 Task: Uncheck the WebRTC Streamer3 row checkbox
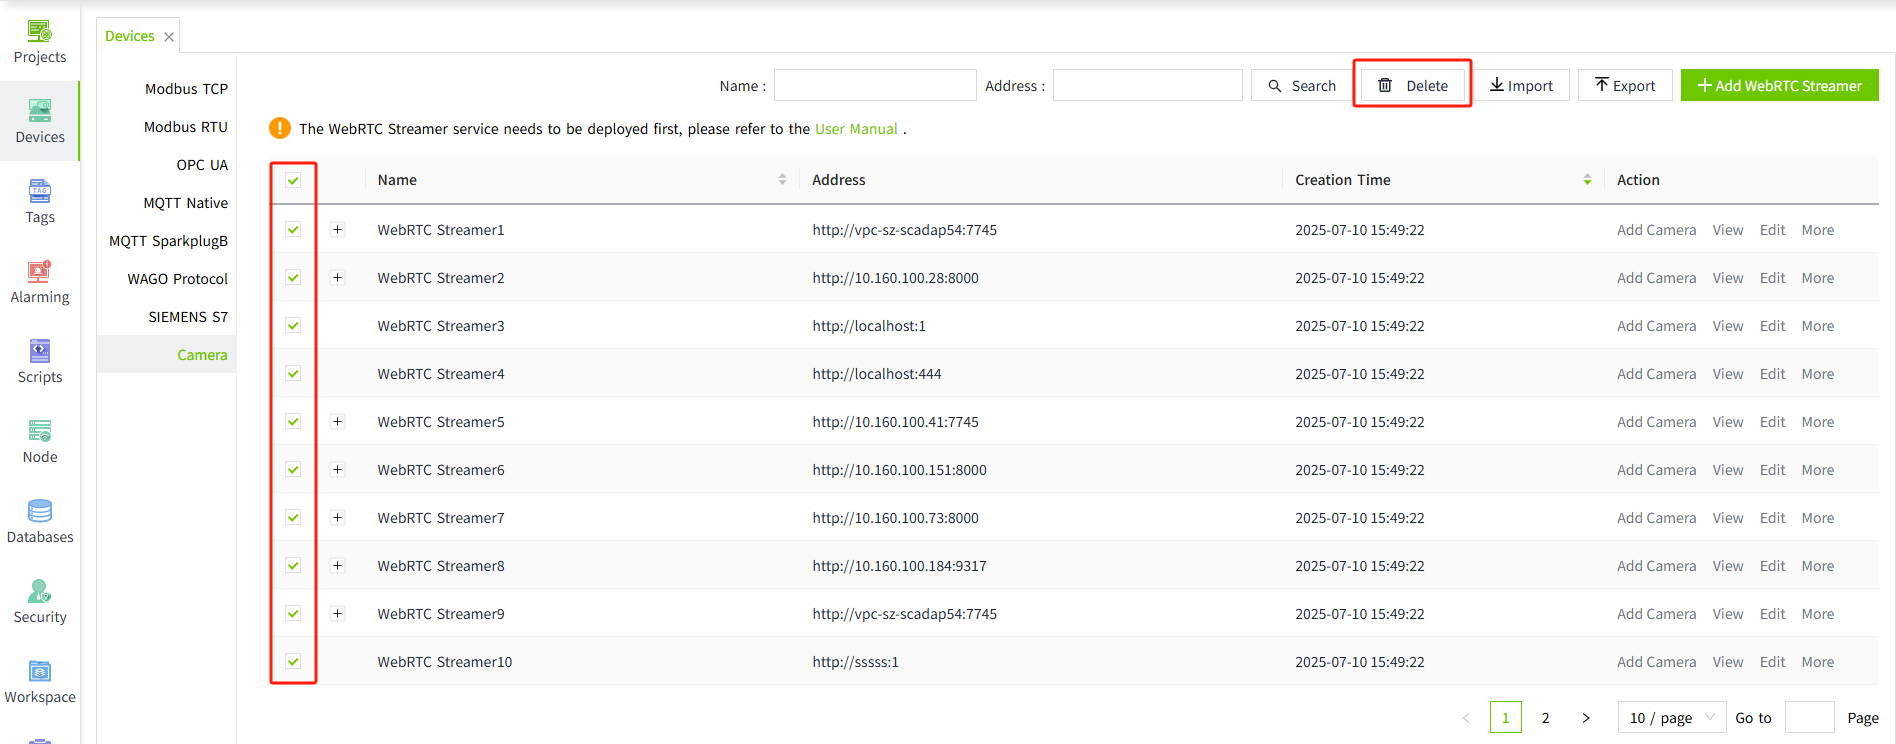pyautogui.click(x=293, y=326)
